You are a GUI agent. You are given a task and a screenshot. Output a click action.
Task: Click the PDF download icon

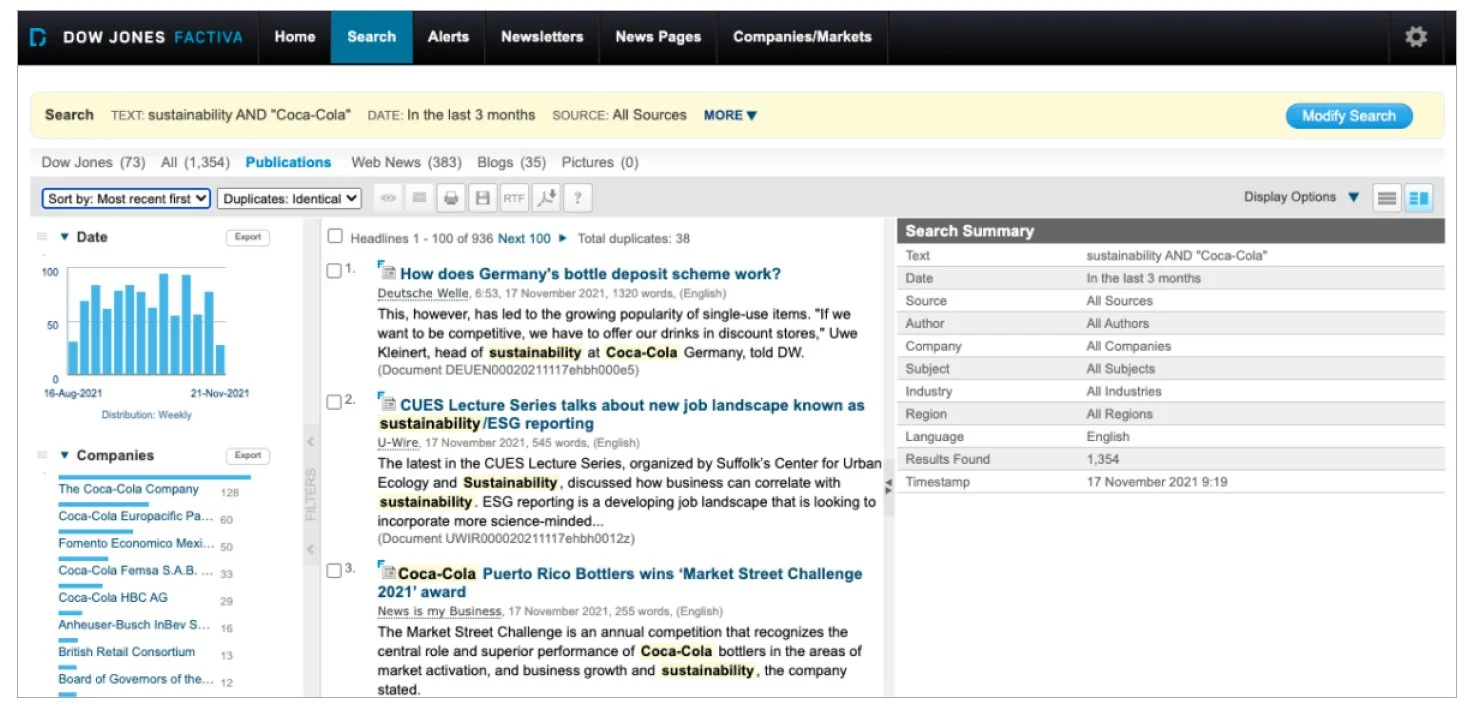pyautogui.click(x=545, y=198)
